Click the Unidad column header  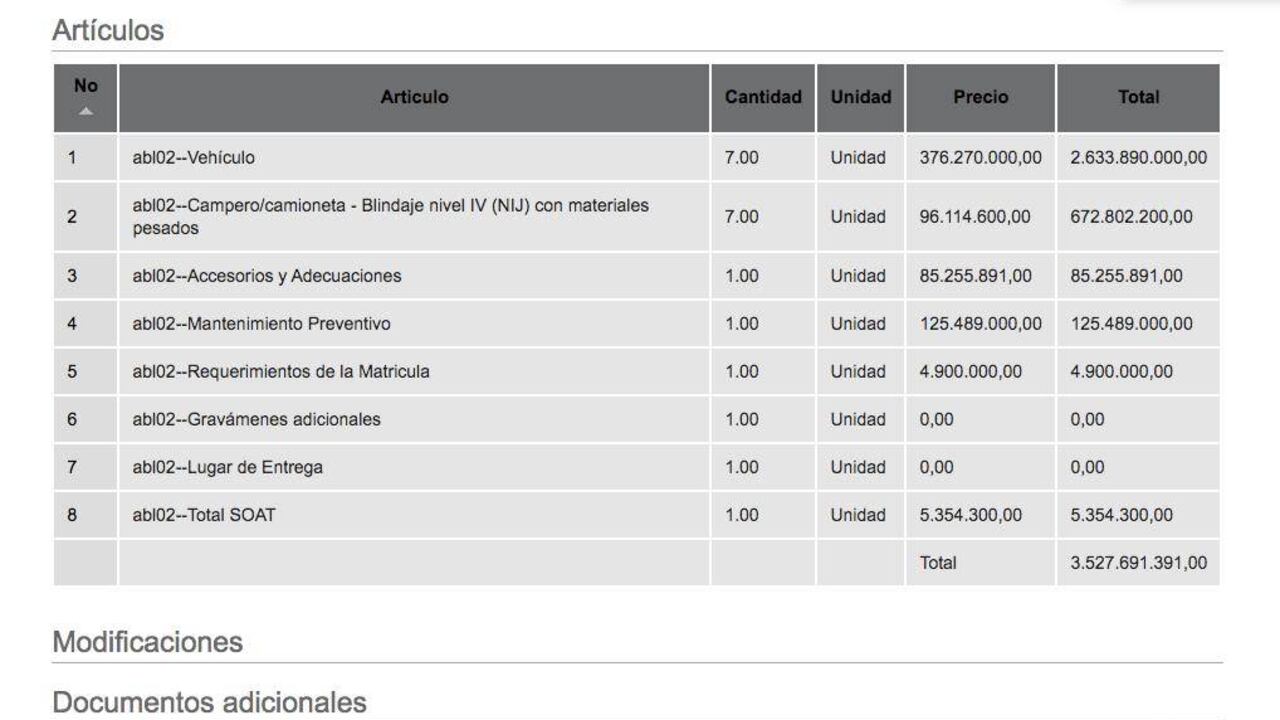[x=860, y=98]
